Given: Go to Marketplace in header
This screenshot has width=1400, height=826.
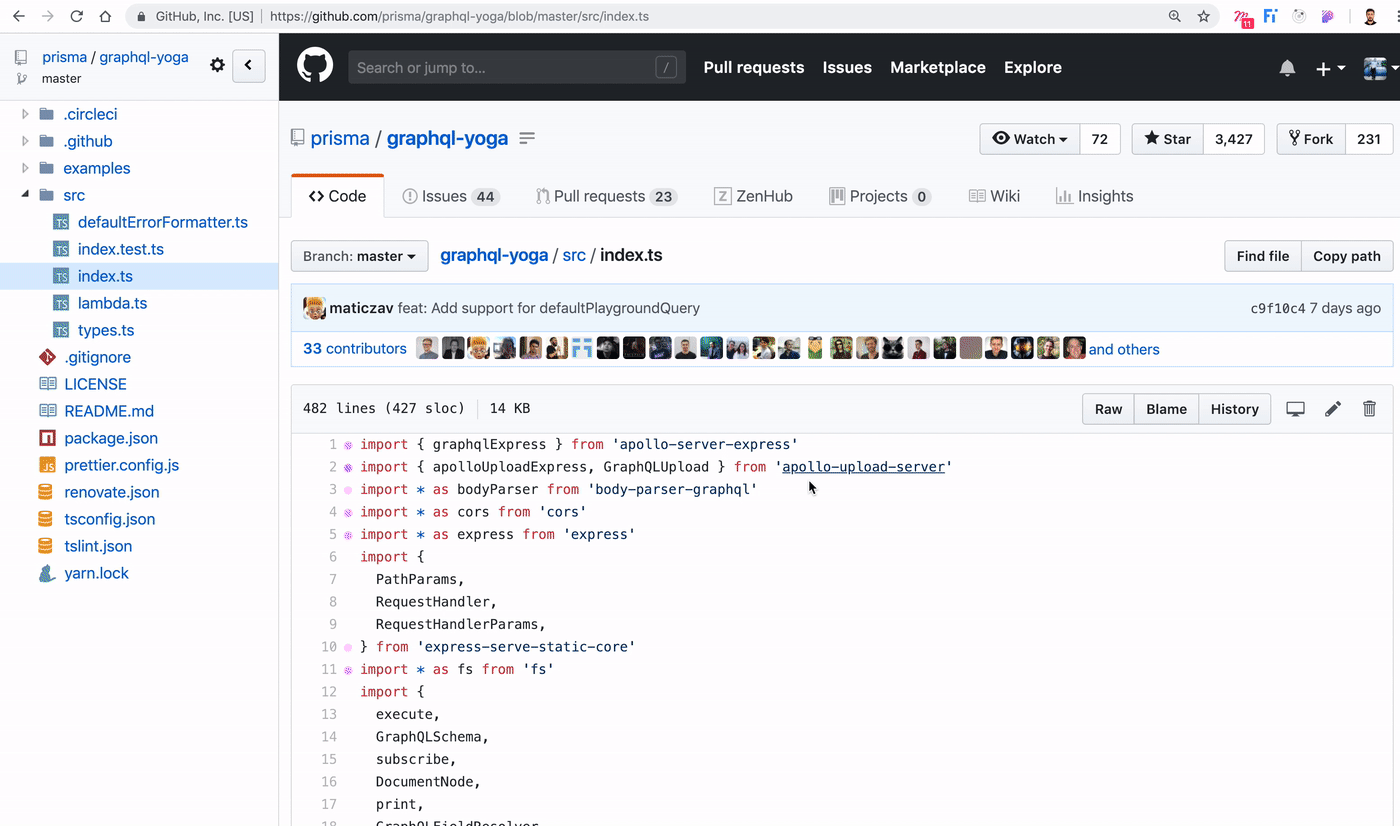Looking at the screenshot, I should coord(938,68).
